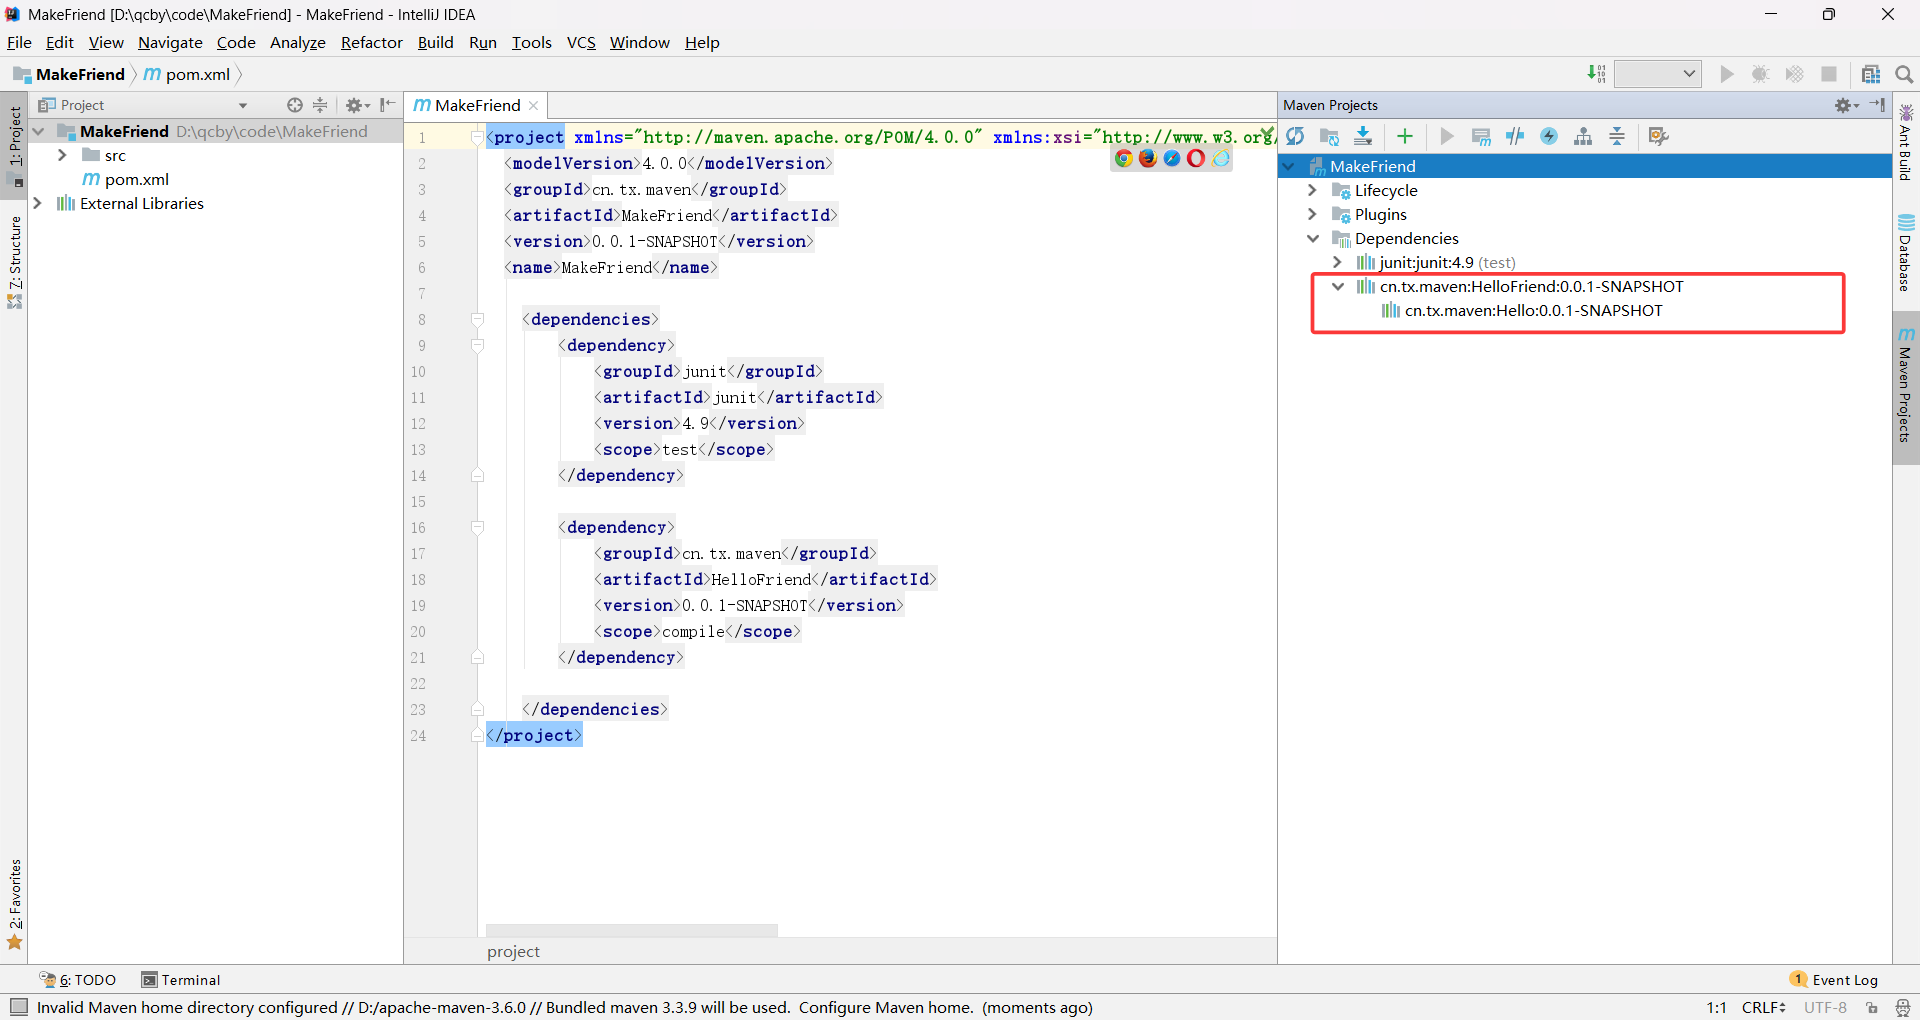The width and height of the screenshot is (1920, 1020).
Task: Click Execute Maven Goal icon
Action: point(1481,136)
